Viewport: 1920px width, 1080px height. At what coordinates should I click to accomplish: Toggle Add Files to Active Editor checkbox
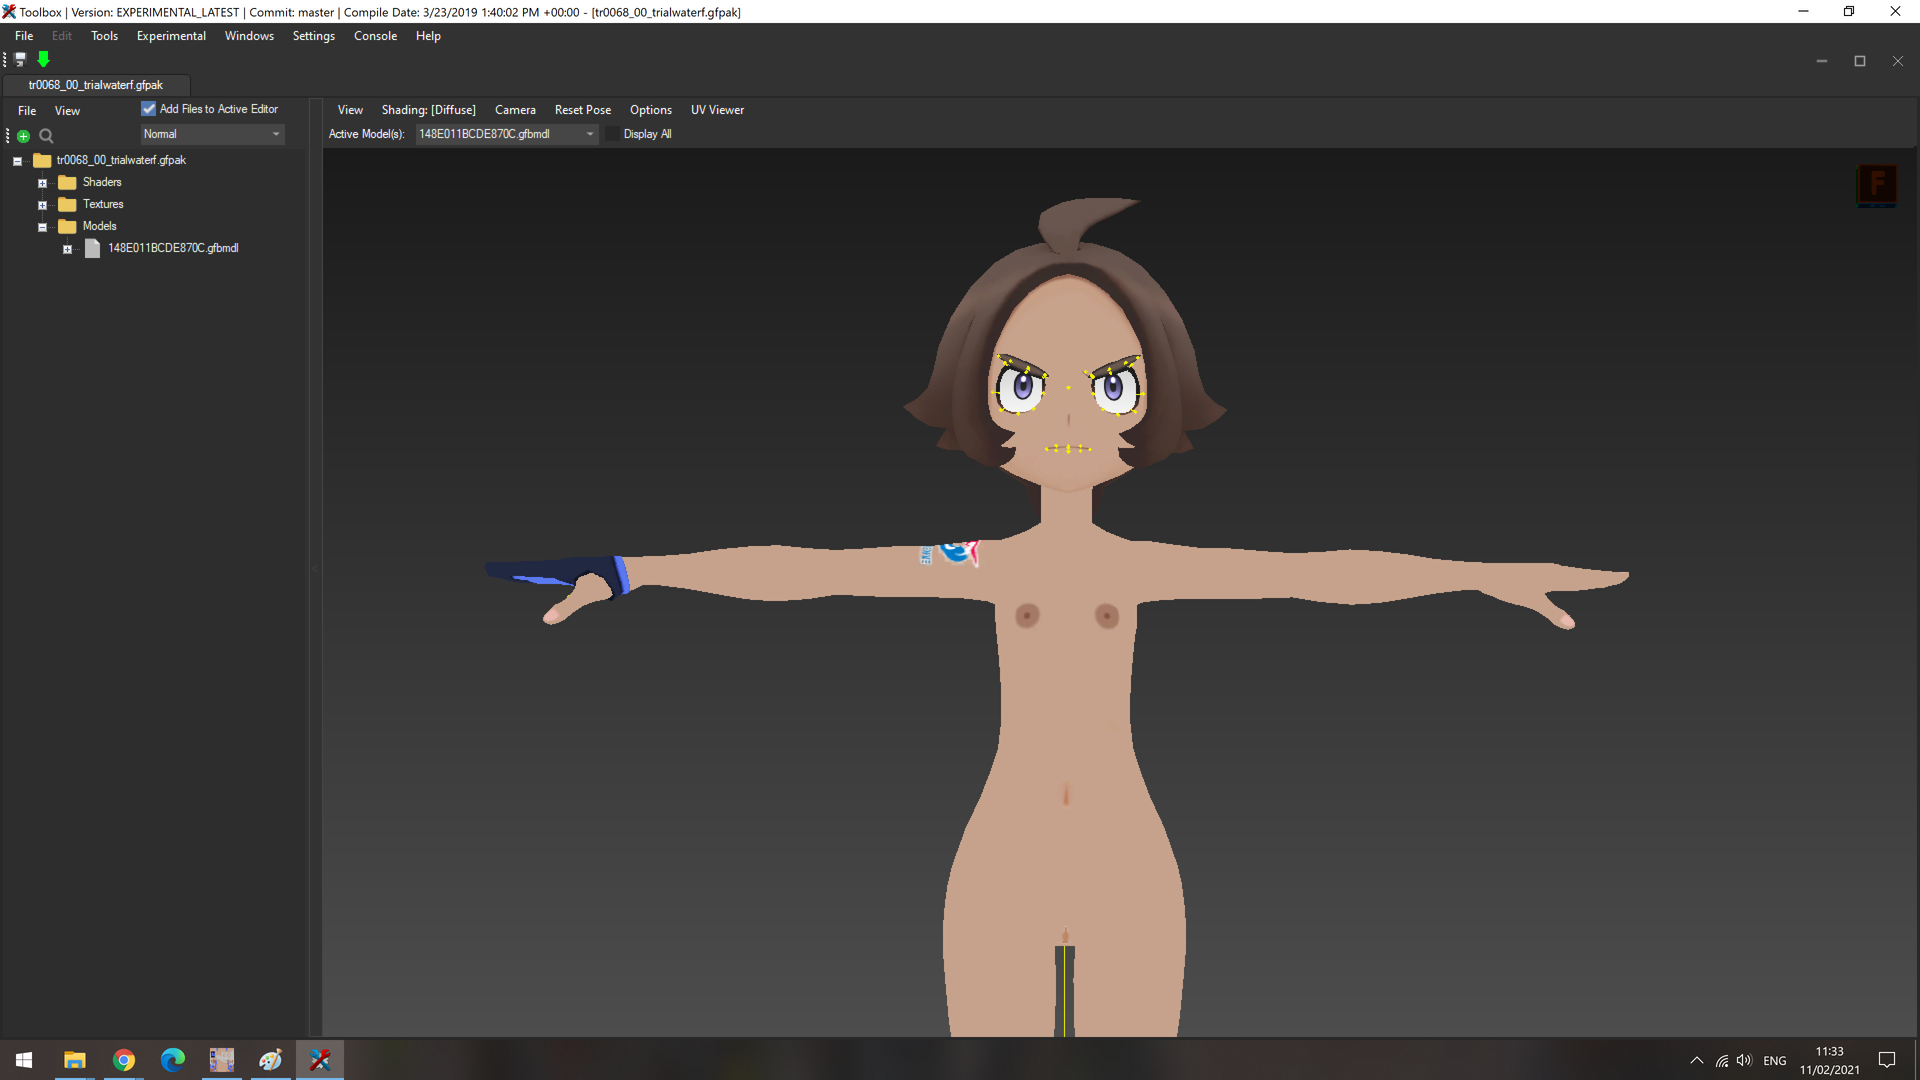(149, 109)
